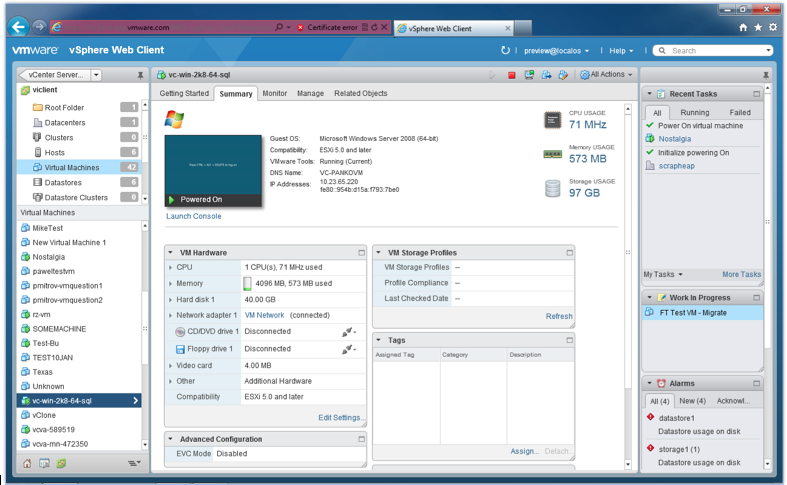Switch to the Monitor tab
This screenshot has height=485, width=787.
[274, 93]
